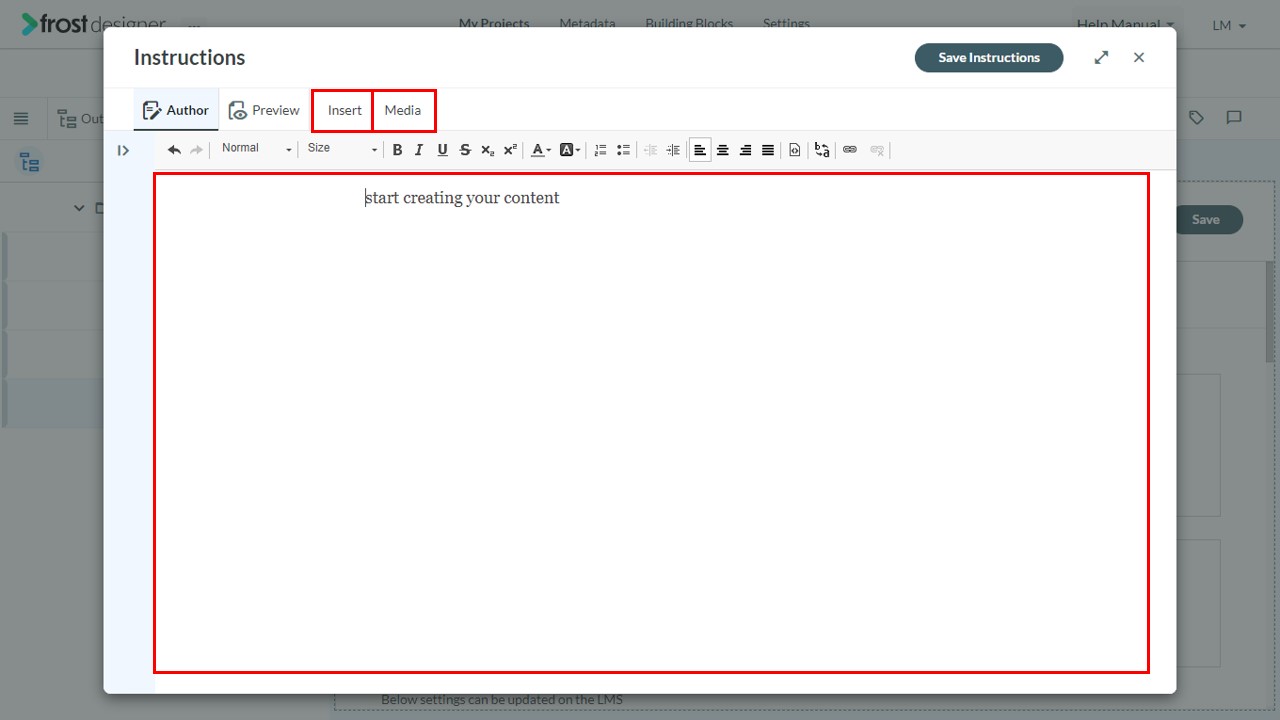Toggle strikethrough formatting
This screenshot has height=720, width=1280.
pos(465,150)
